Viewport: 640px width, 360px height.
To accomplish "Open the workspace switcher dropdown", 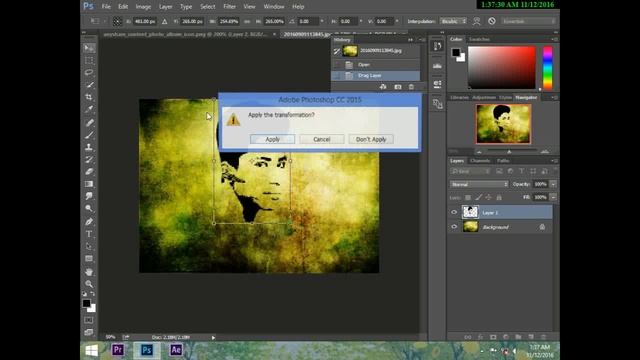I will pos(529,21).
